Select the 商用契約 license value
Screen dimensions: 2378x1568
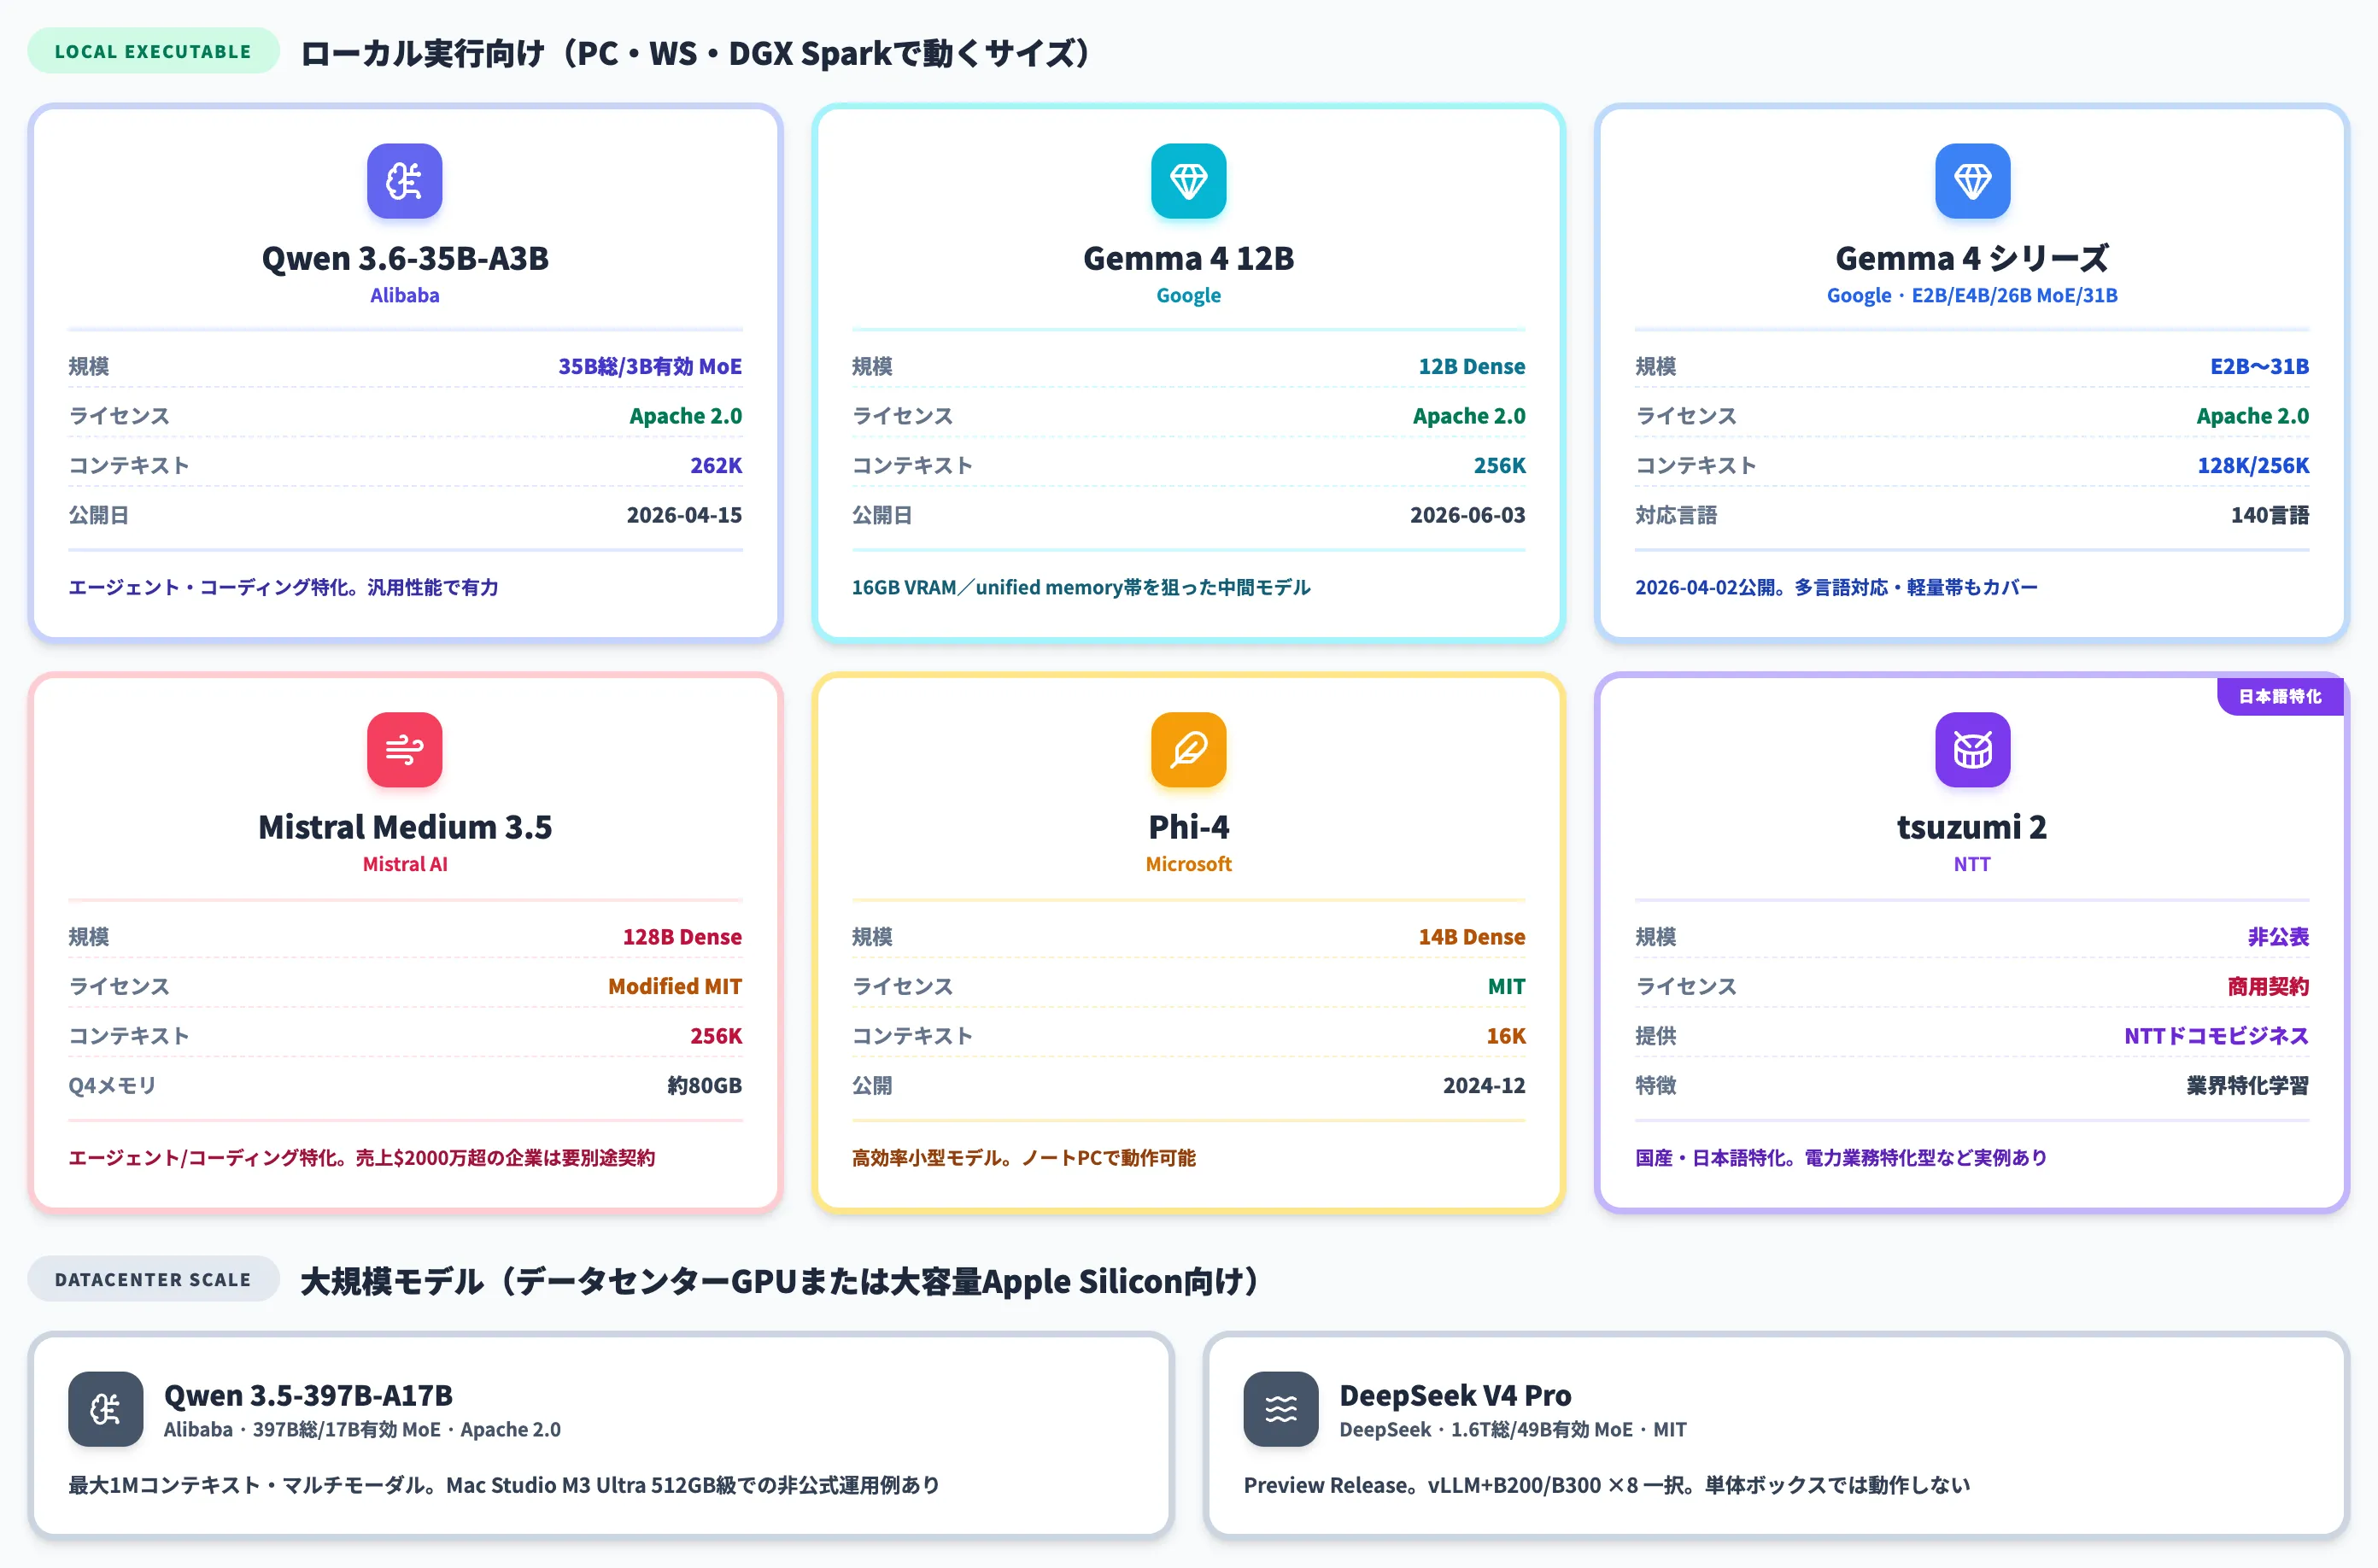tap(2268, 986)
